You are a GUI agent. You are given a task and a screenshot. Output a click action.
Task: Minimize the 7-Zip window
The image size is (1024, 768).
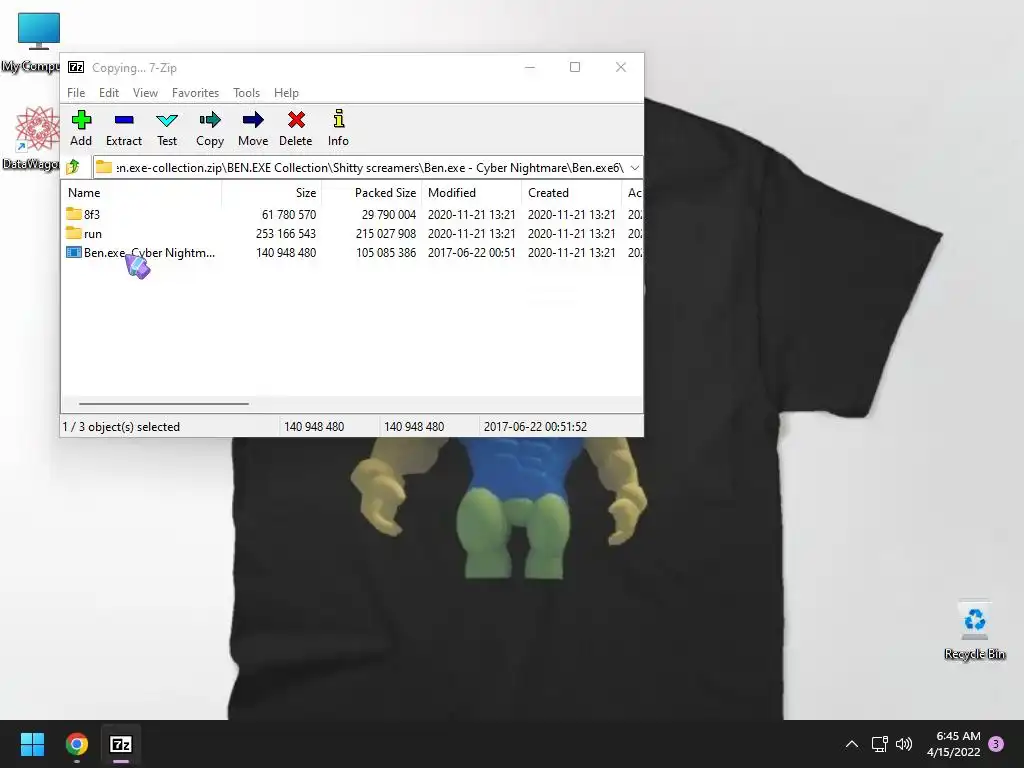tap(530, 67)
